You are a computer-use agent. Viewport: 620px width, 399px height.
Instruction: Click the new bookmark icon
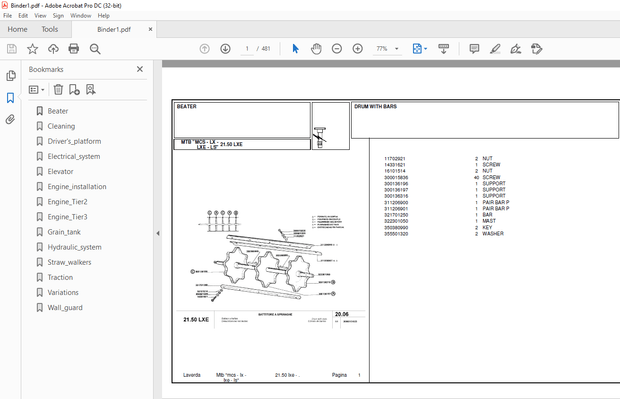tap(74, 90)
